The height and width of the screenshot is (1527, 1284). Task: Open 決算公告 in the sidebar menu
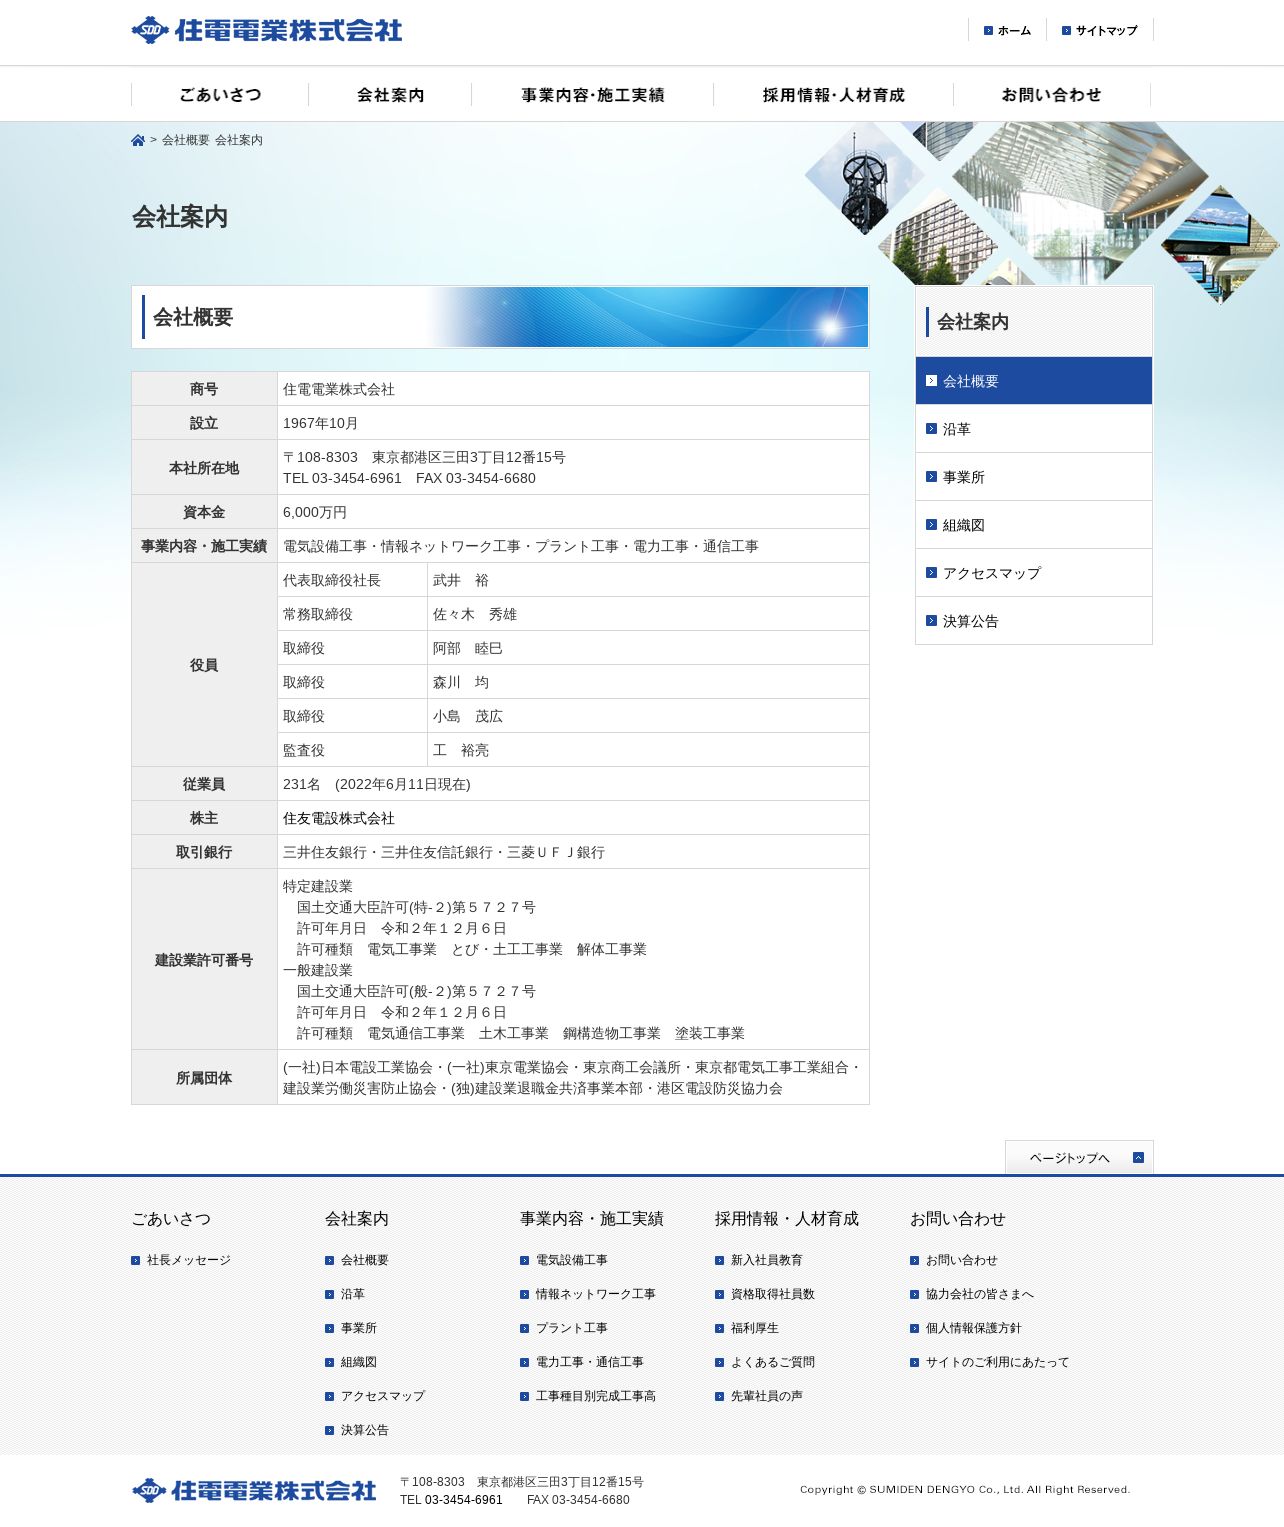pos(1034,621)
